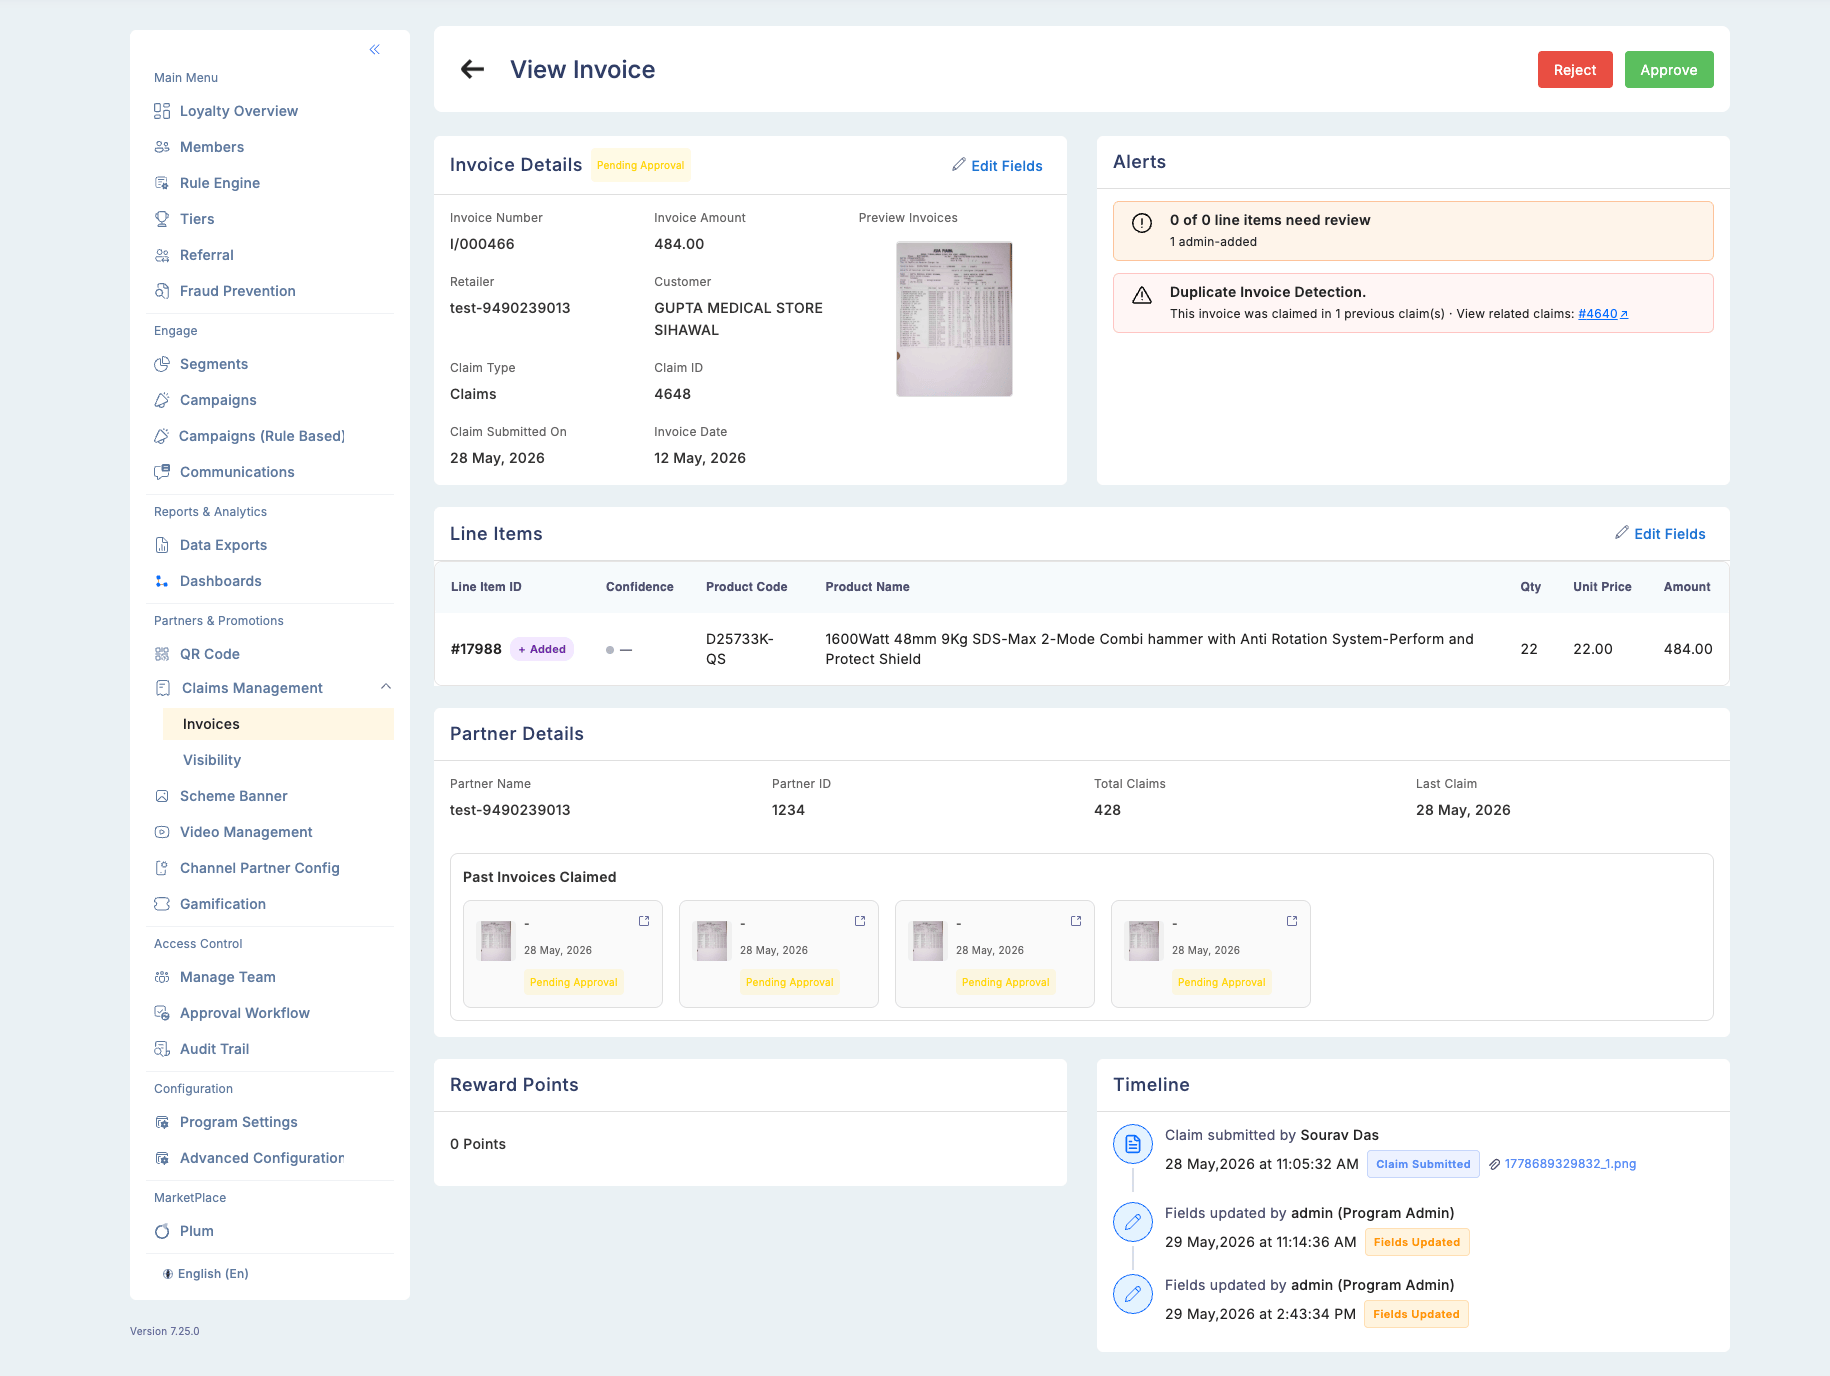The image size is (1830, 1376).
Task: Click the Data Exports file icon
Action: point(162,545)
